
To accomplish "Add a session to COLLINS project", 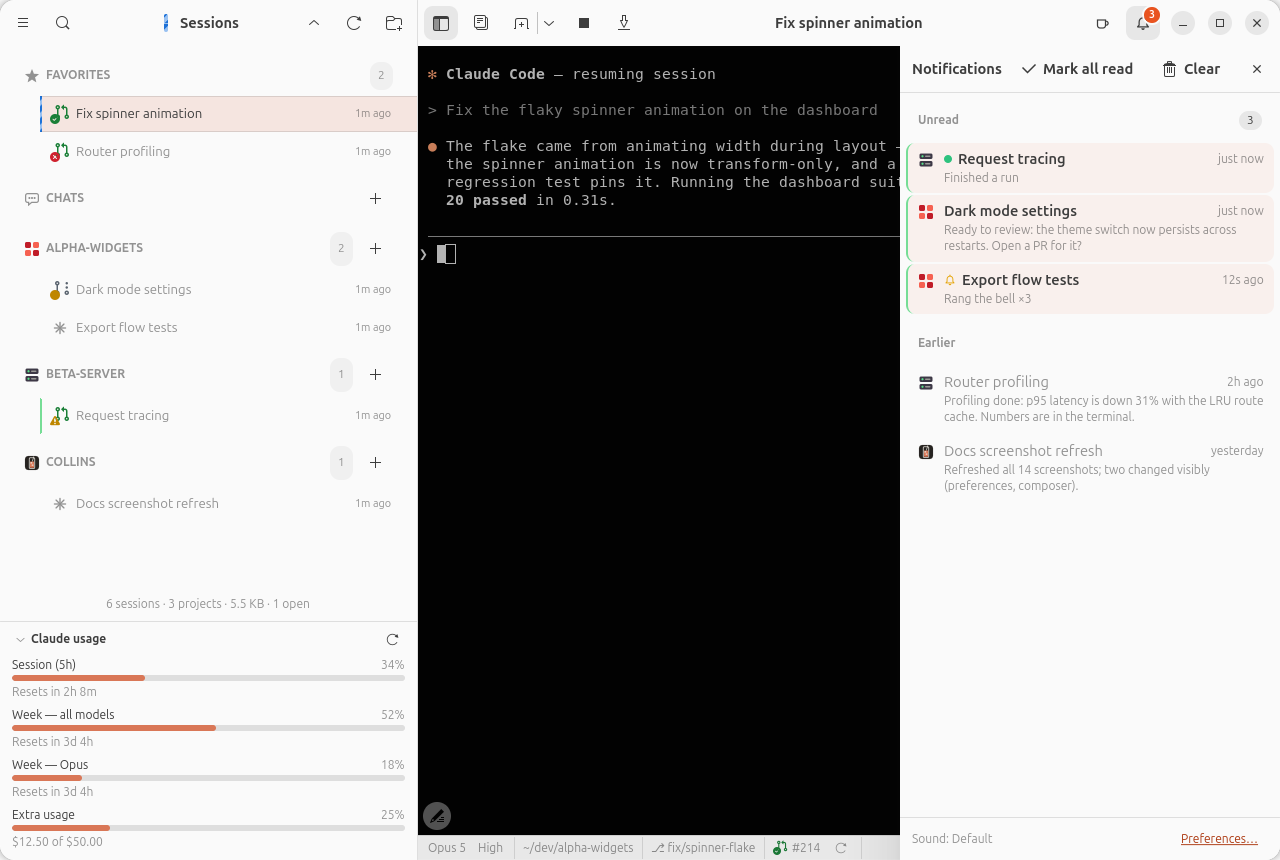I will click(376, 462).
